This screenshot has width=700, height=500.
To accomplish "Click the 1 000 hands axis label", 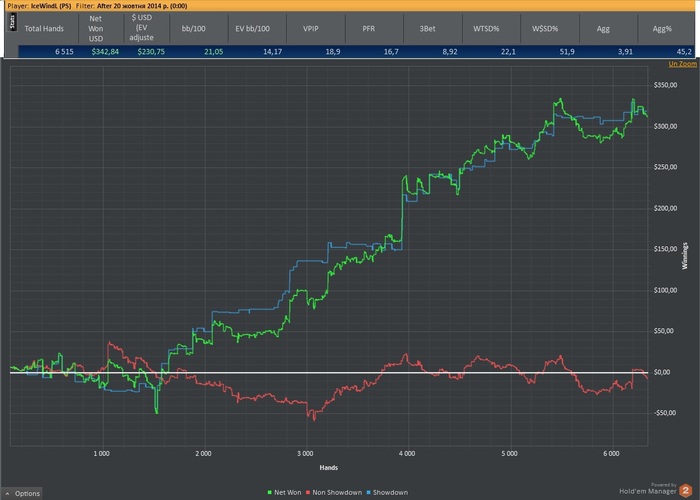I will tap(101, 454).
